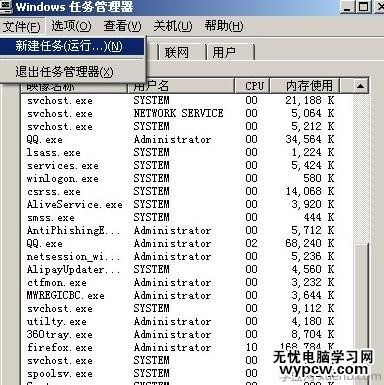
Task: Select svchost.exe row using 5,212 K
Action: coord(187,126)
